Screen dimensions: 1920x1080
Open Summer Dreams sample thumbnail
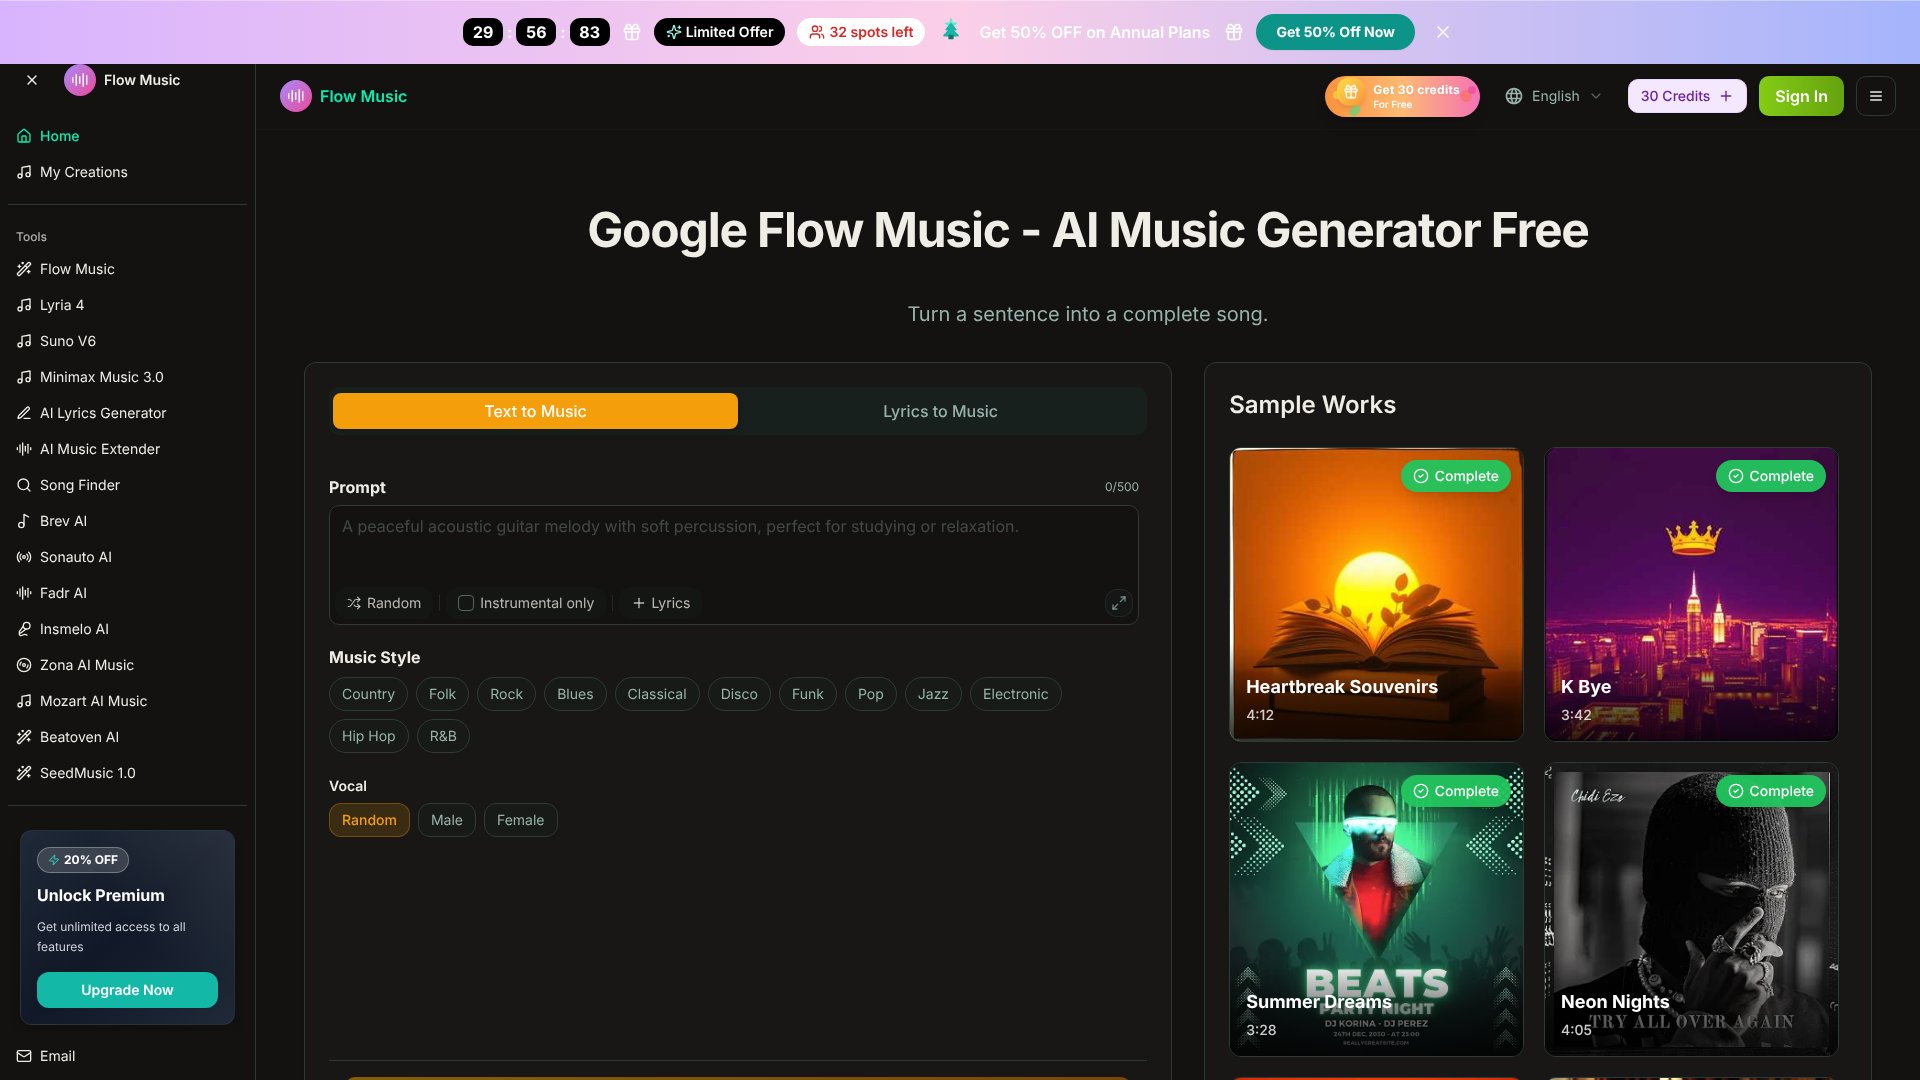coord(1376,910)
